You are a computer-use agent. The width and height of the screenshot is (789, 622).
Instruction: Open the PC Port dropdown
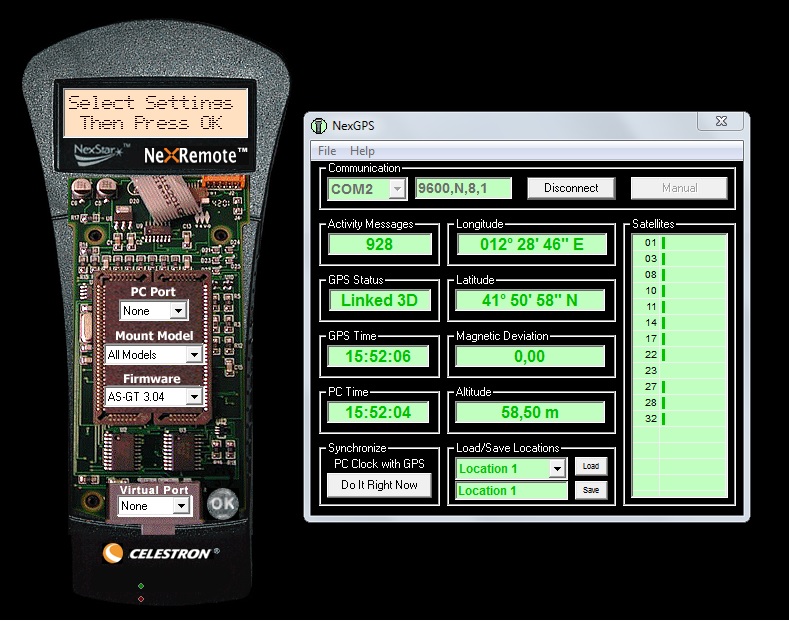point(178,311)
